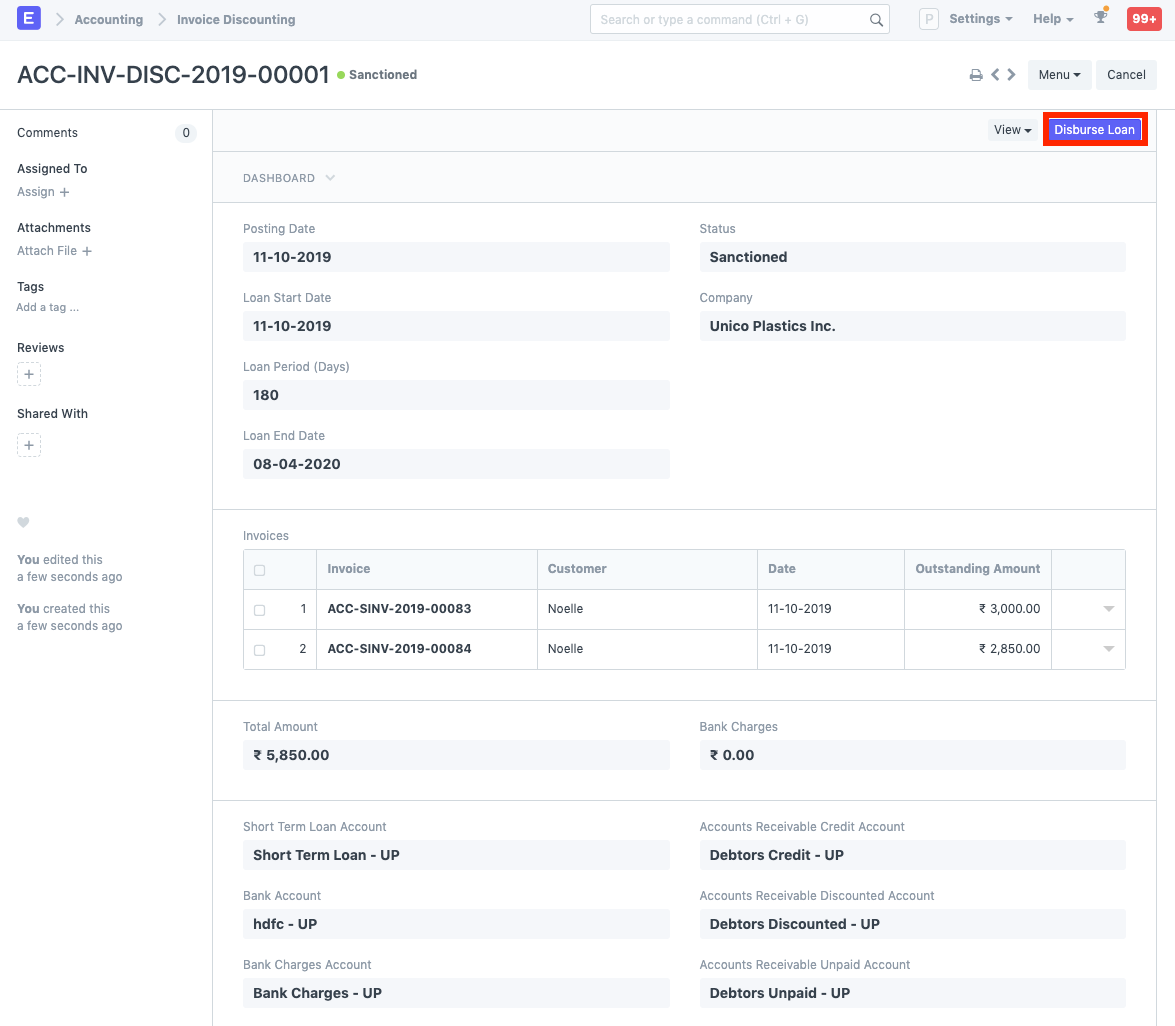Open the Settings menu

pos(980,19)
